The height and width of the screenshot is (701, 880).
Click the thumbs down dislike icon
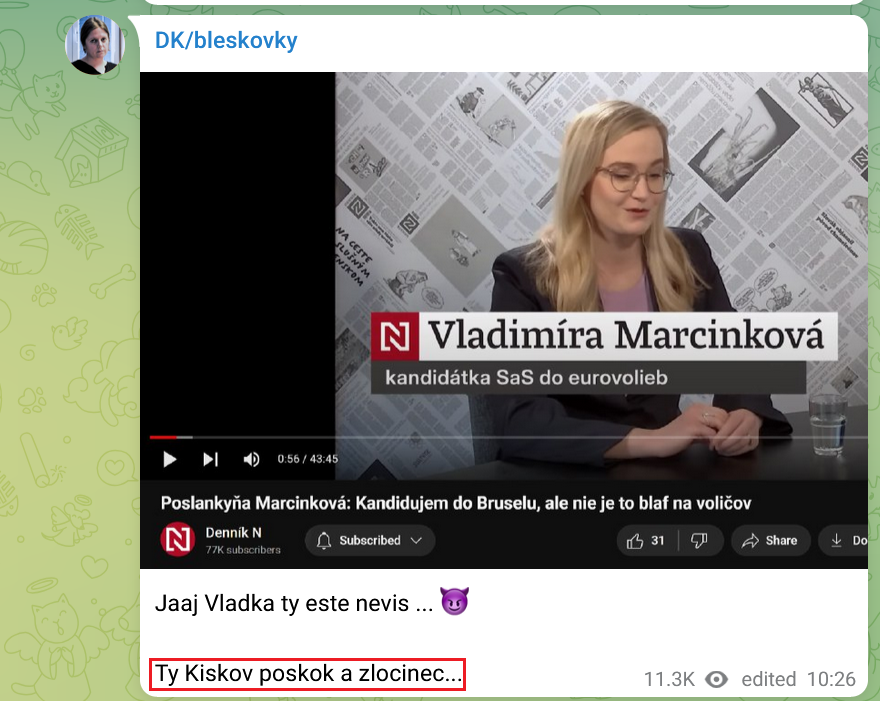[x=699, y=540]
